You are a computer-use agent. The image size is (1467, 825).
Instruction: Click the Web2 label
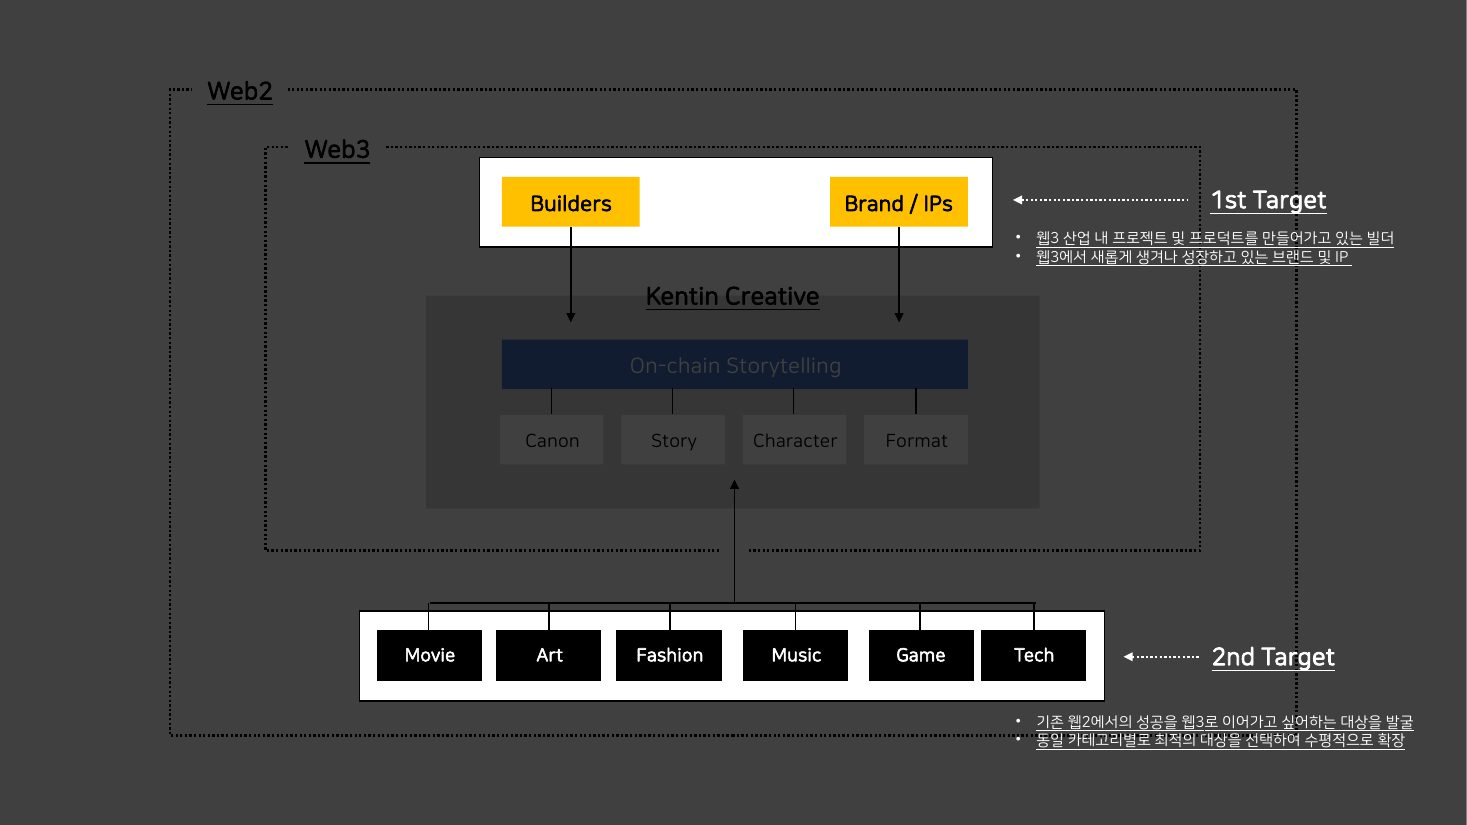[240, 91]
